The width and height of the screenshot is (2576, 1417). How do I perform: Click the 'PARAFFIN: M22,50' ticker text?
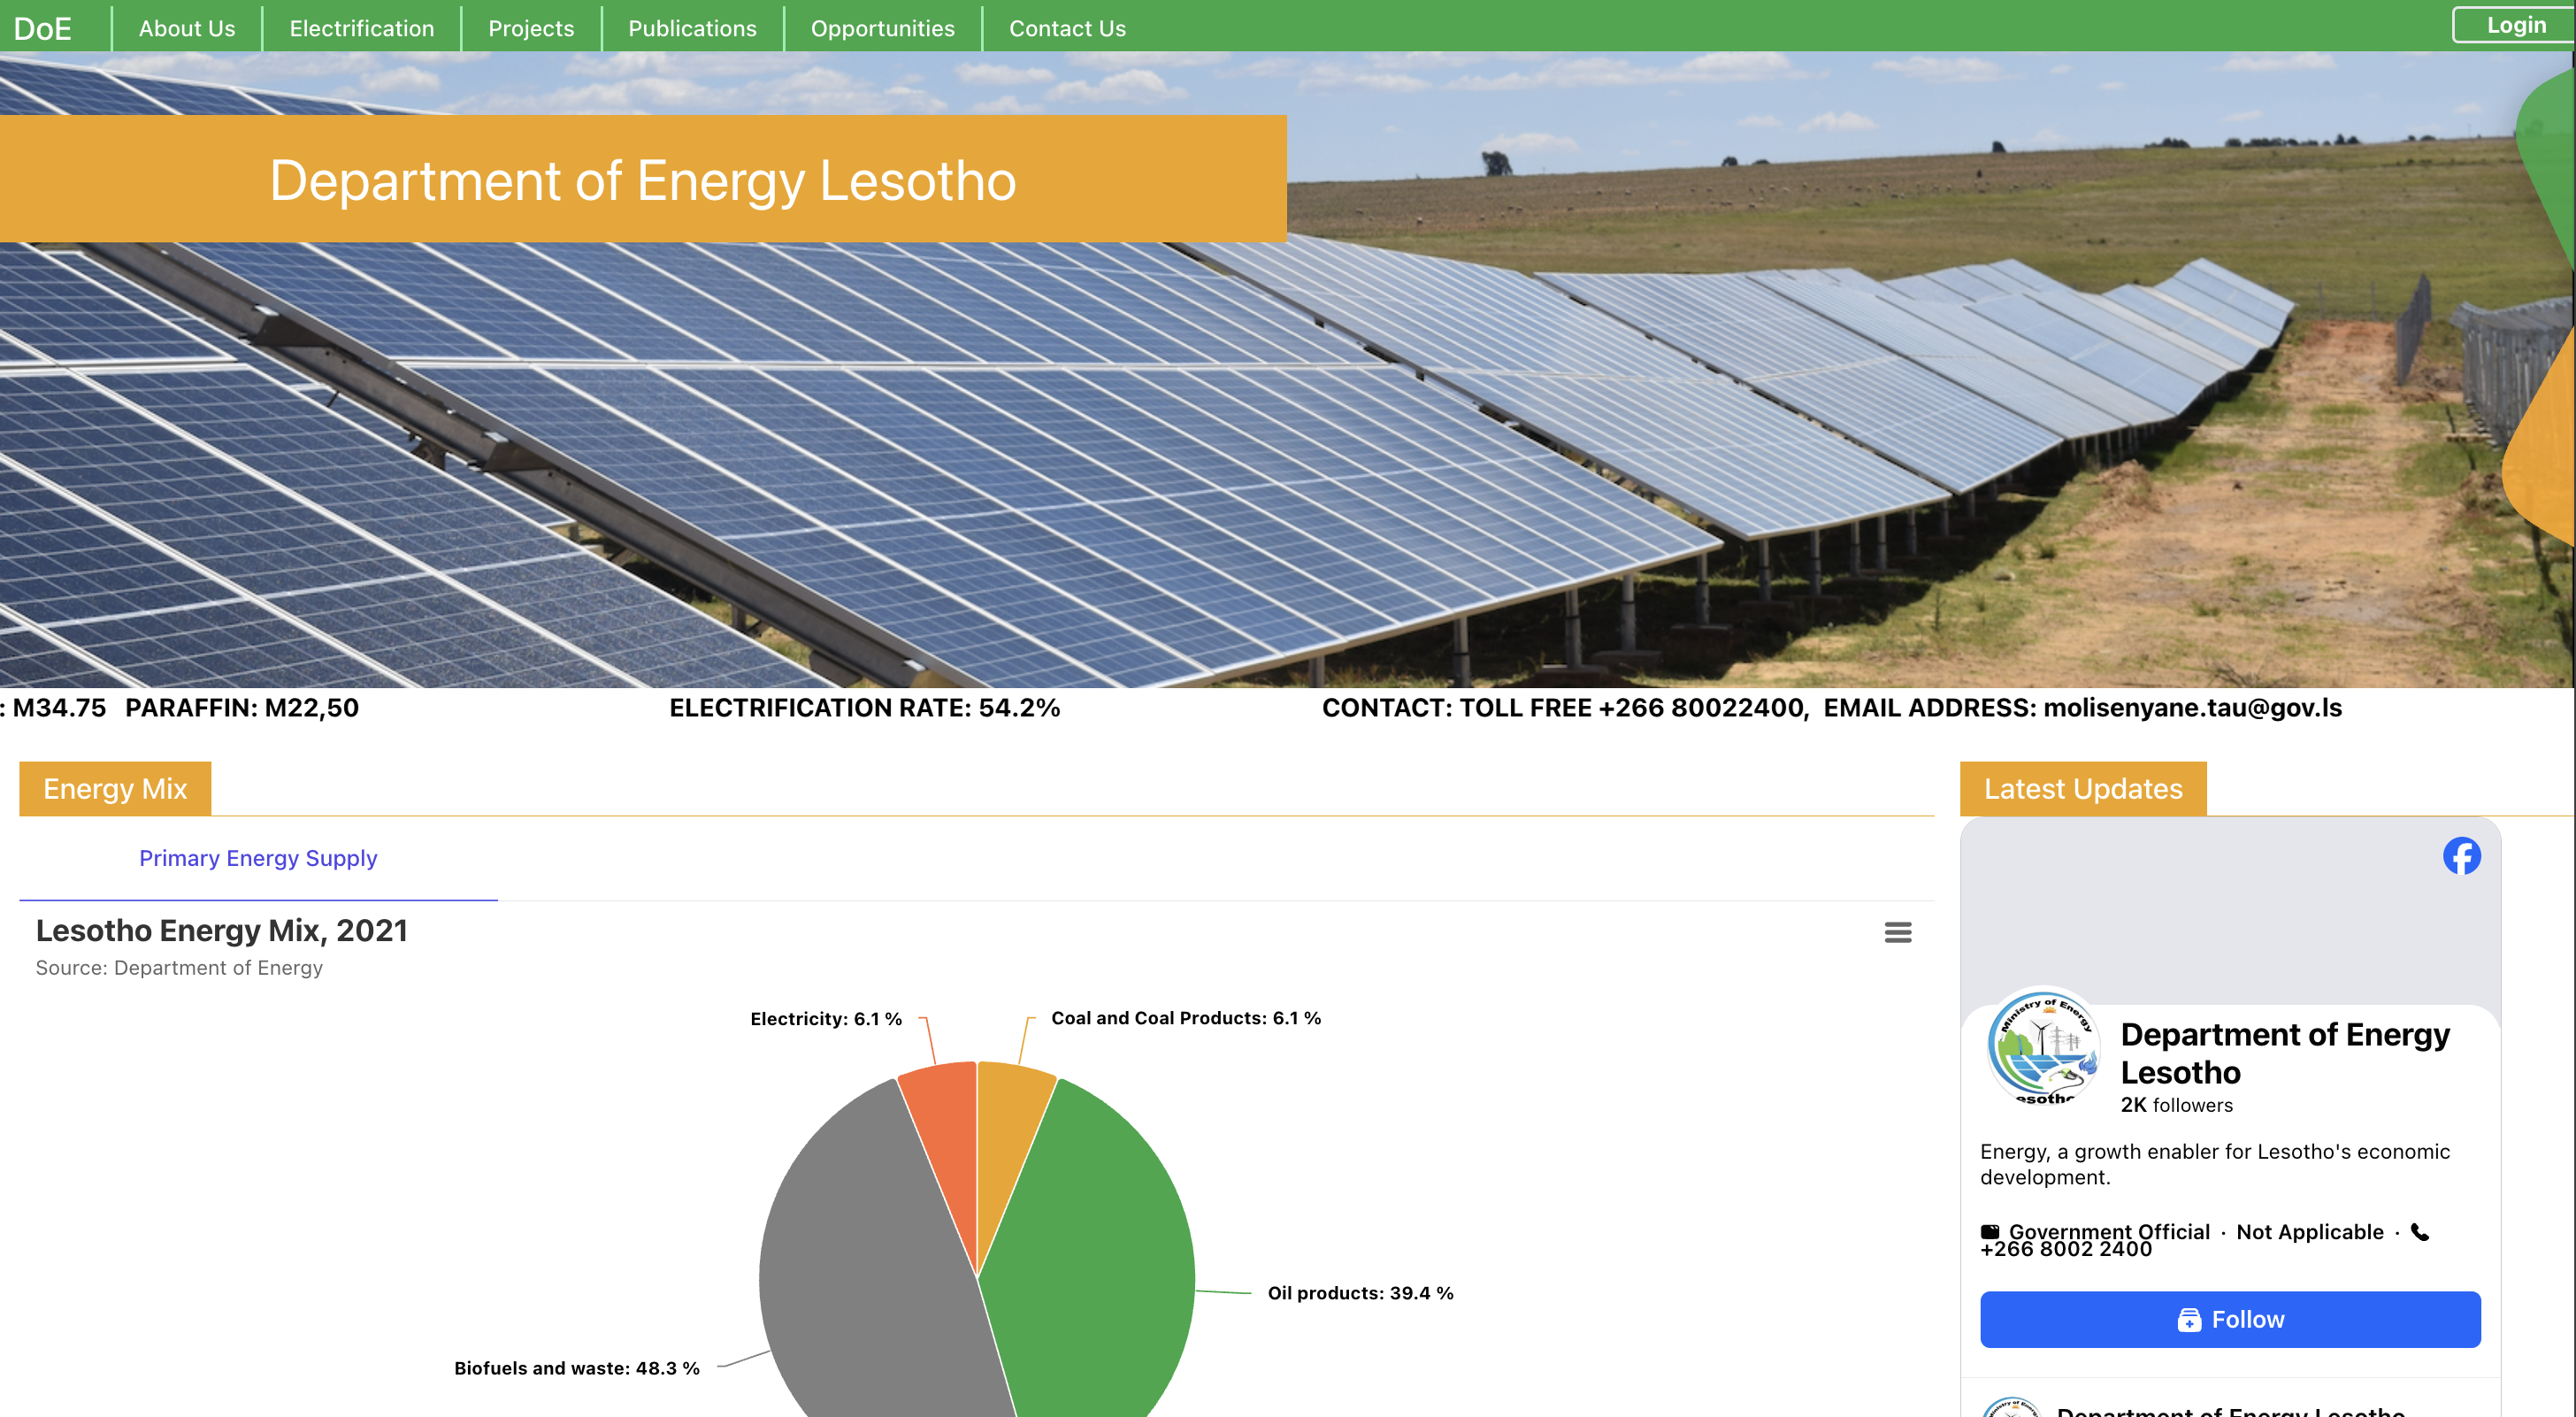coord(242,708)
